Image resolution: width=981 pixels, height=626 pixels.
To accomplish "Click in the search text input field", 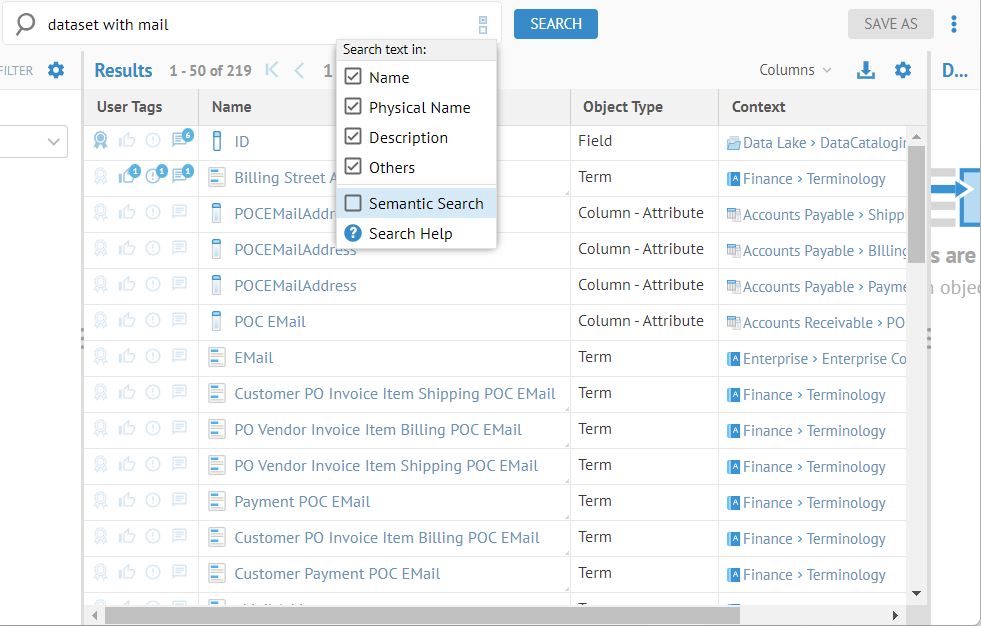I will click(250, 24).
